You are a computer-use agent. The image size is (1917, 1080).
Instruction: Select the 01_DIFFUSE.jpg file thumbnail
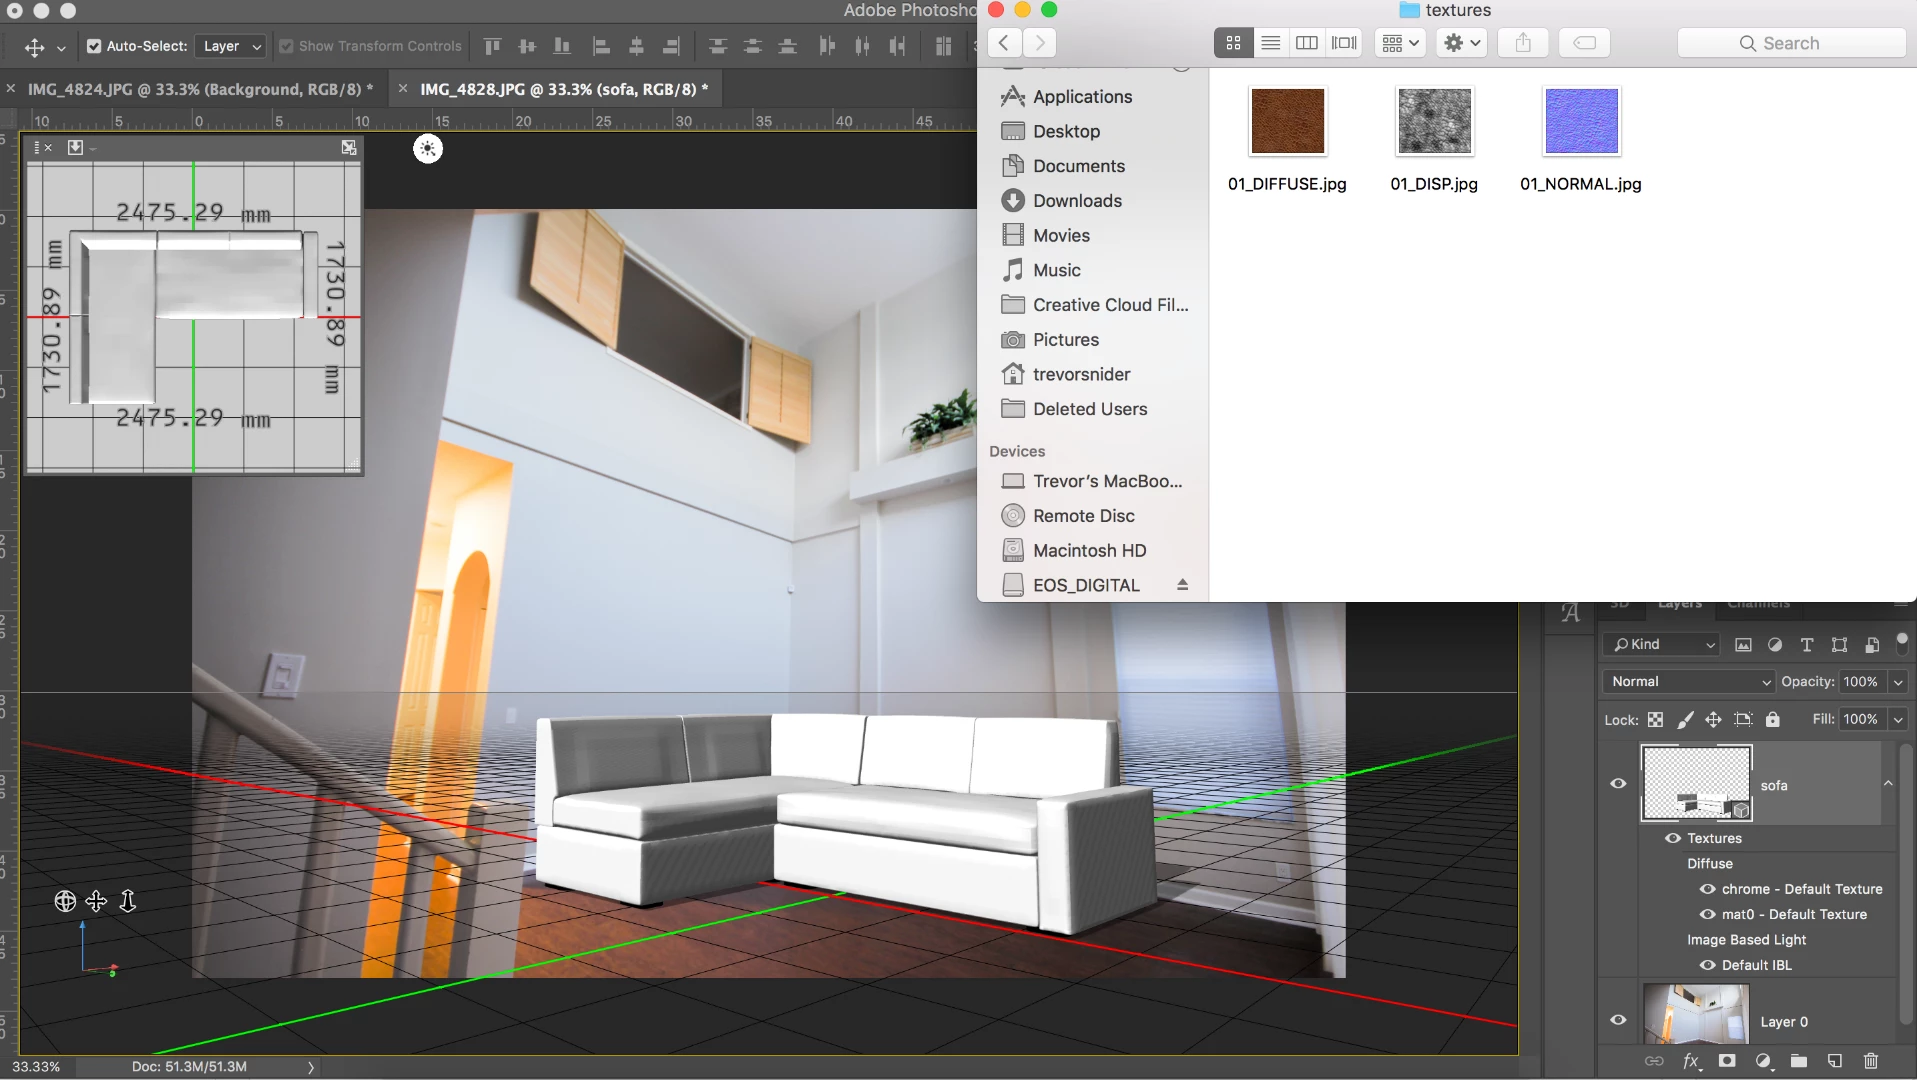tap(1287, 121)
